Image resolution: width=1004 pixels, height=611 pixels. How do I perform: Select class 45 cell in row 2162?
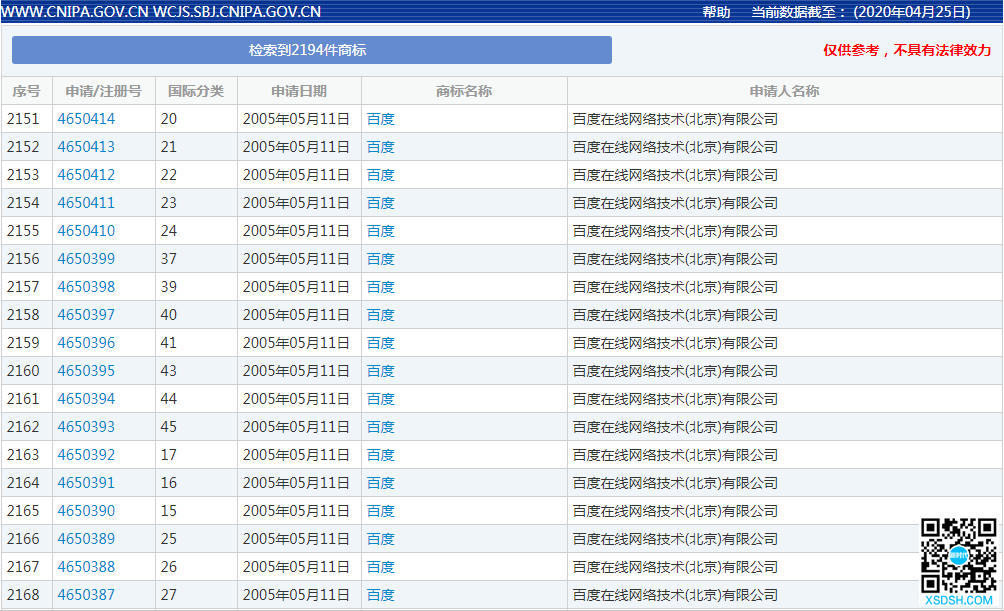[196, 427]
